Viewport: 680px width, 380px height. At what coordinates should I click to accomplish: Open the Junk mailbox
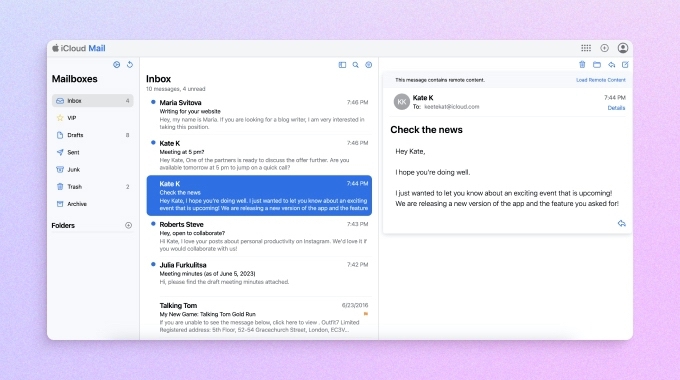pyautogui.click(x=93, y=170)
